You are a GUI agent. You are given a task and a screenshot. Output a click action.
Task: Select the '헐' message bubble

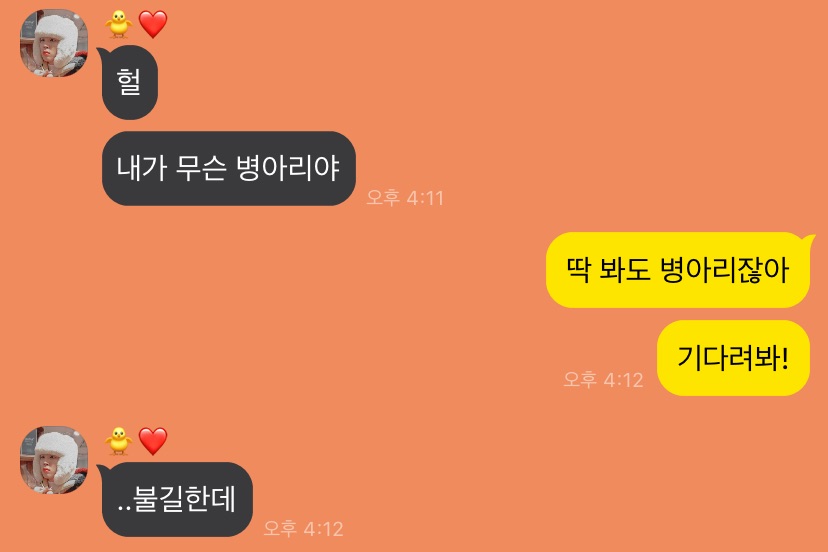[x=129, y=82]
